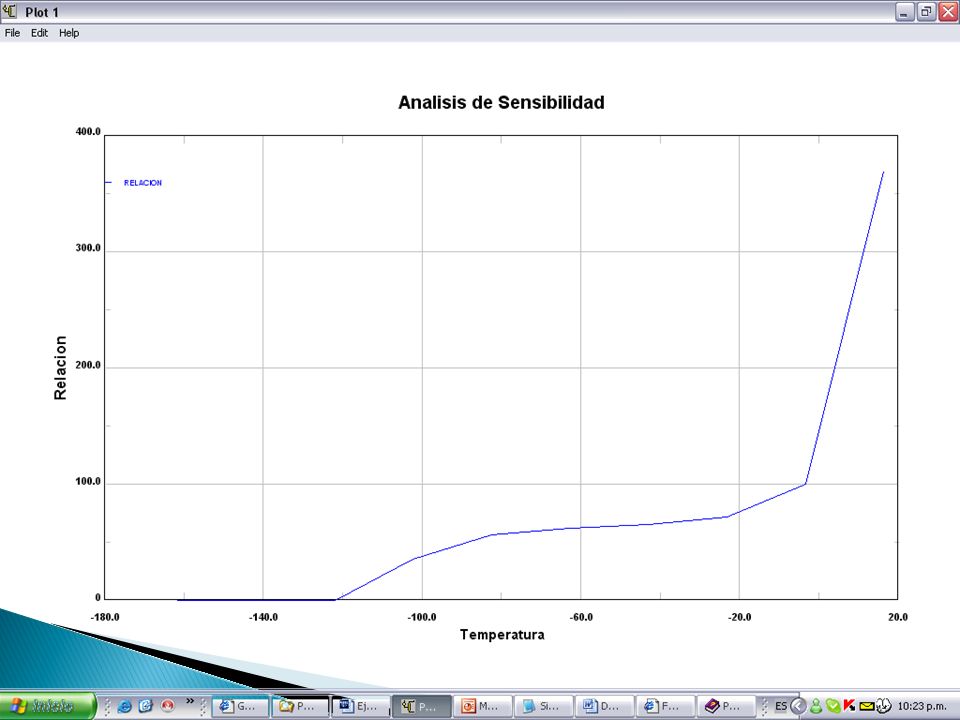Click the -180.0 x-axis tick label

(105, 617)
